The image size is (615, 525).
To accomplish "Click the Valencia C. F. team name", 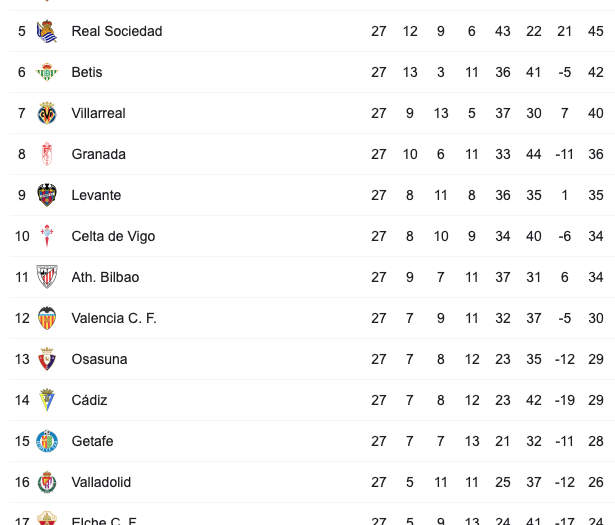I will click(x=114, y=318).
